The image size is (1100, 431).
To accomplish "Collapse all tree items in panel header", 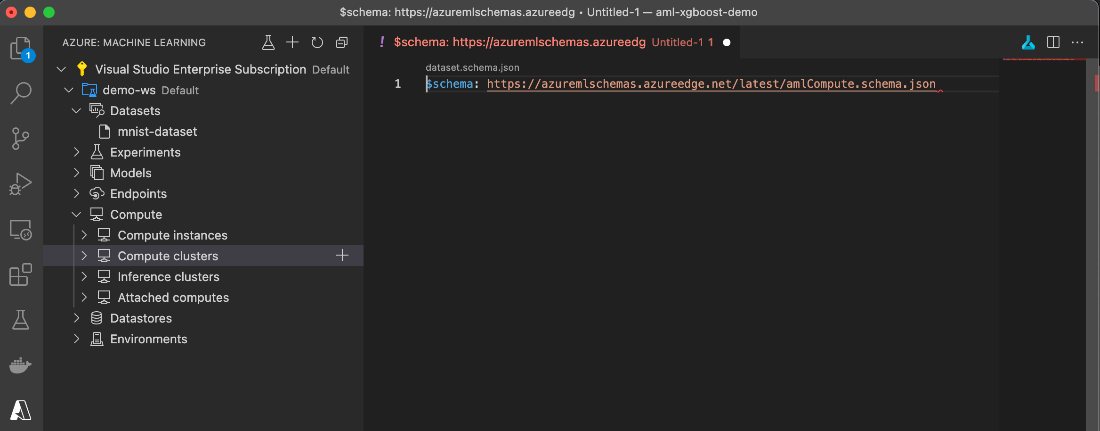I will point(342,43).
